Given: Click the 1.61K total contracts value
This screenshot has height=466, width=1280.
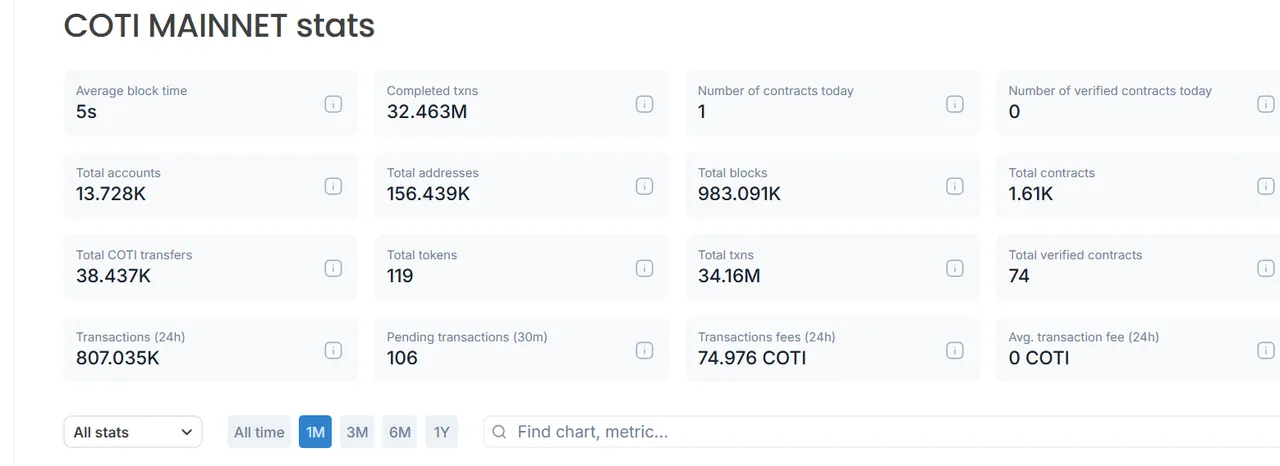Looking at the screenshot, I should pyautogui.click(x=1031, y=194).
